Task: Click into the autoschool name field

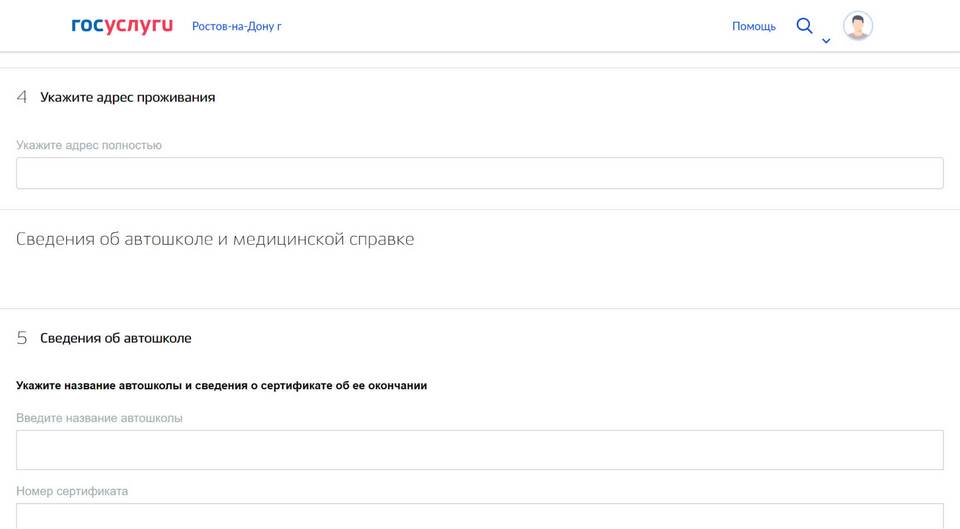Action: (479, 450)
